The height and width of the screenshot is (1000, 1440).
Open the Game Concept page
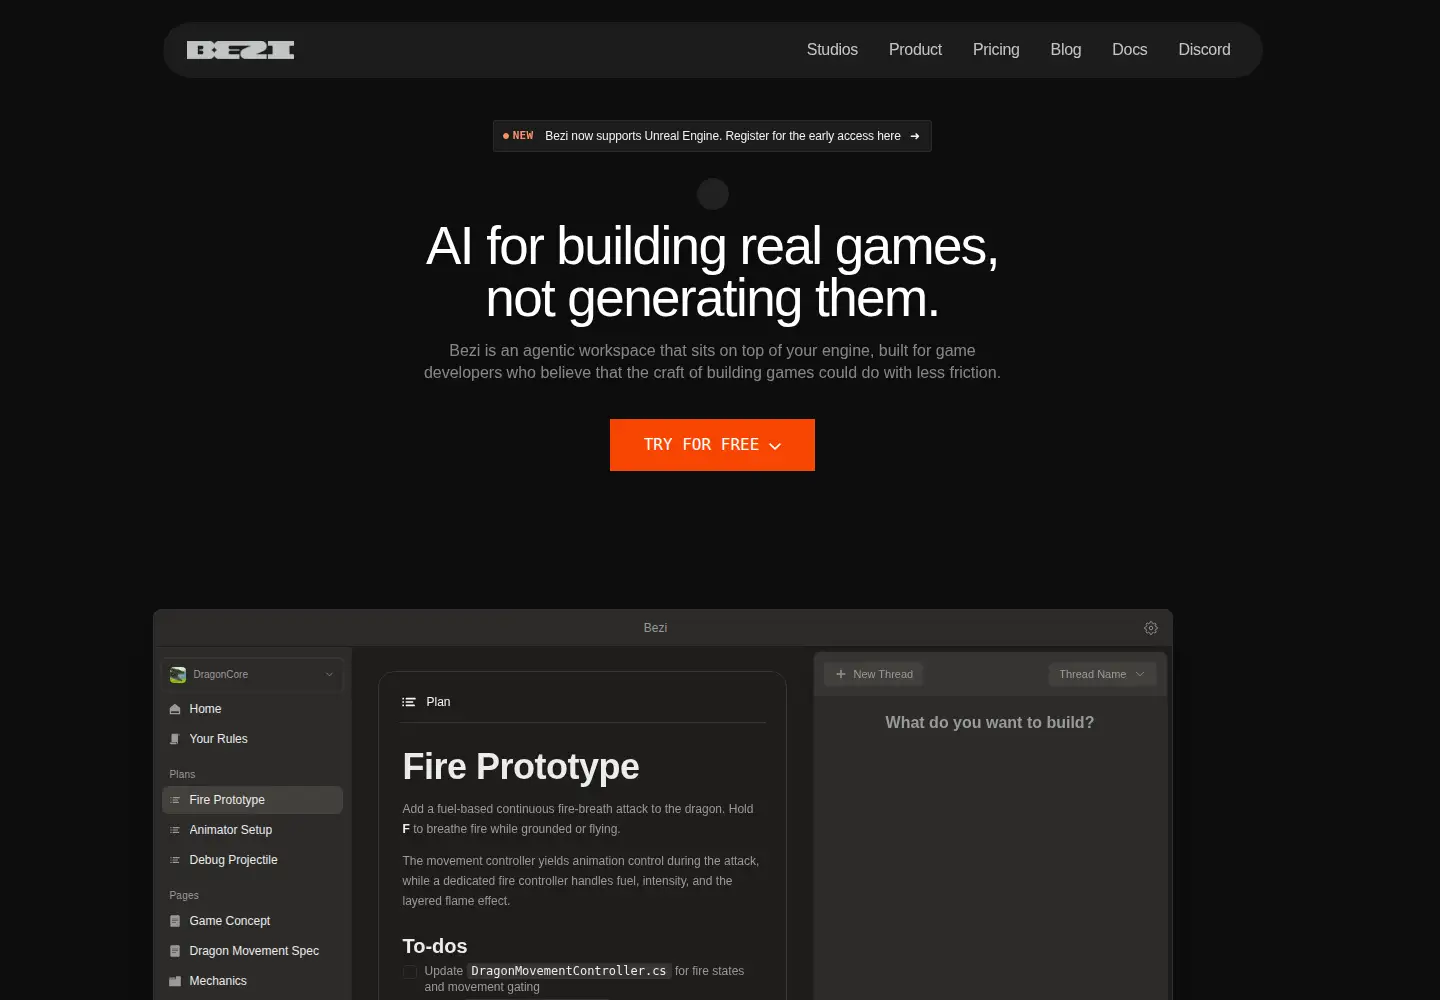(252, 921)
